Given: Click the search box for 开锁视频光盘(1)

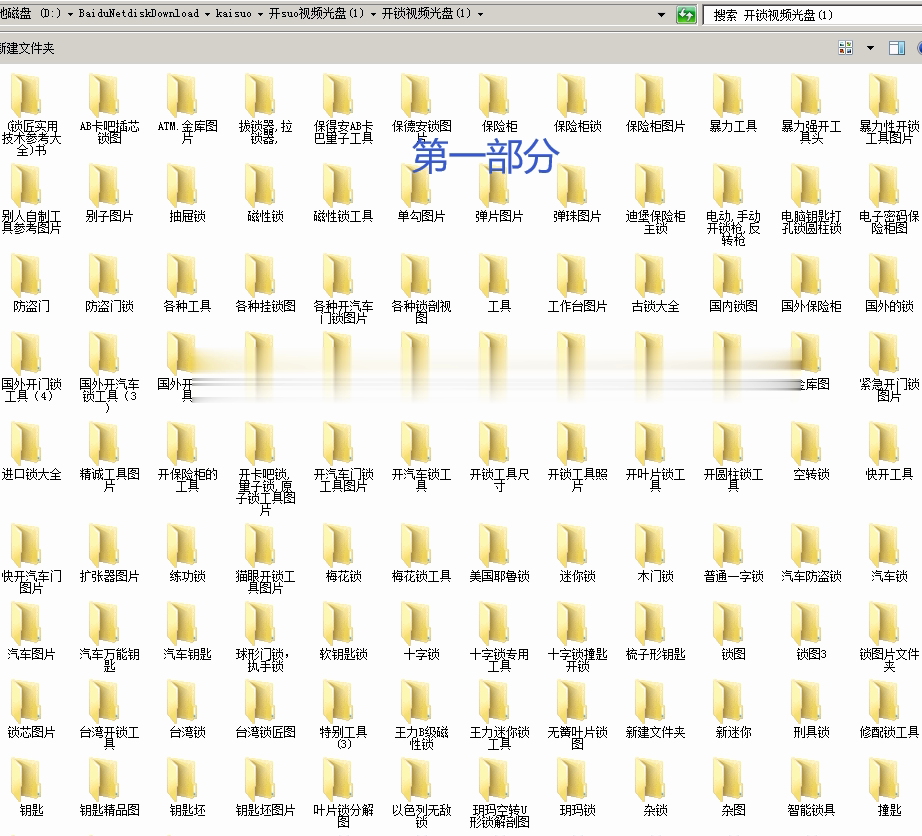Looking at the screenshot, I should pos(811,15).
